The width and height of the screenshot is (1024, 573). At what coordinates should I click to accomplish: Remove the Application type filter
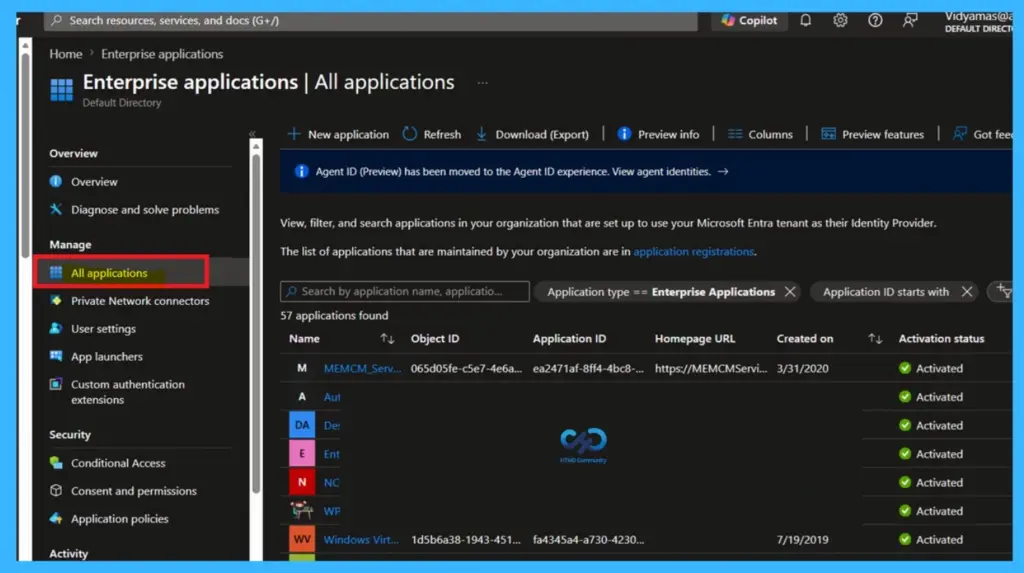coord(790,292)
